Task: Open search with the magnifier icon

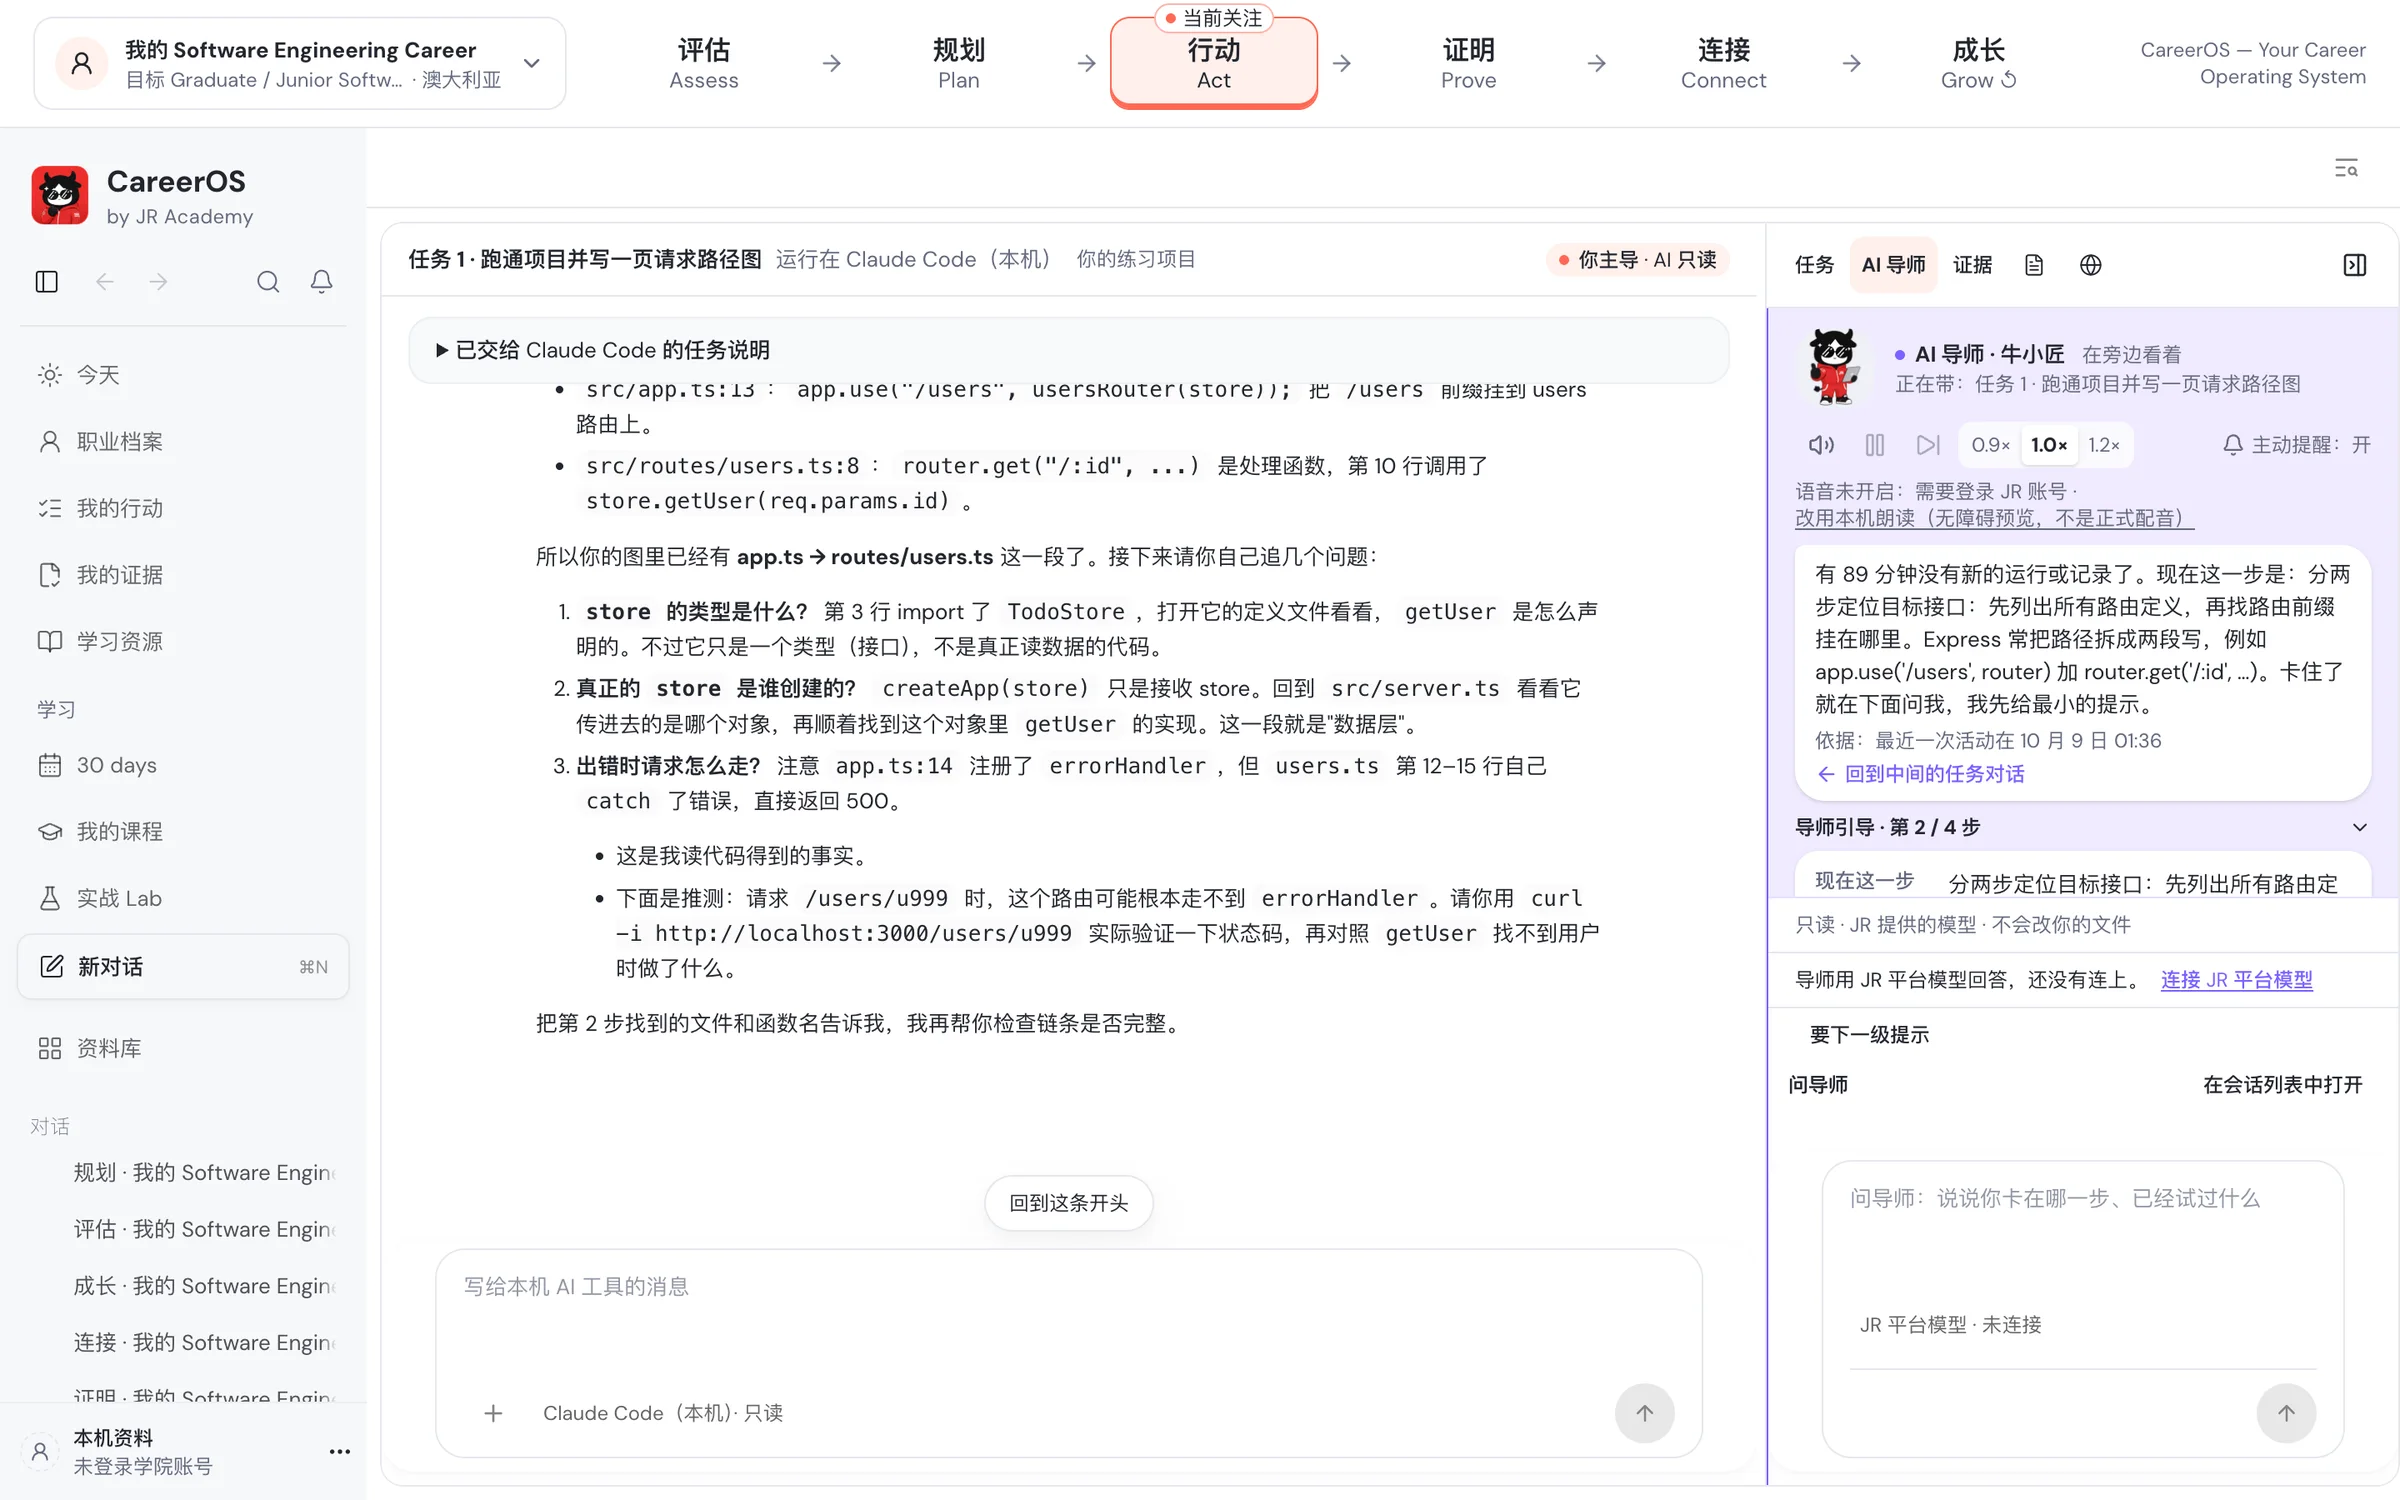Action: 268,282
